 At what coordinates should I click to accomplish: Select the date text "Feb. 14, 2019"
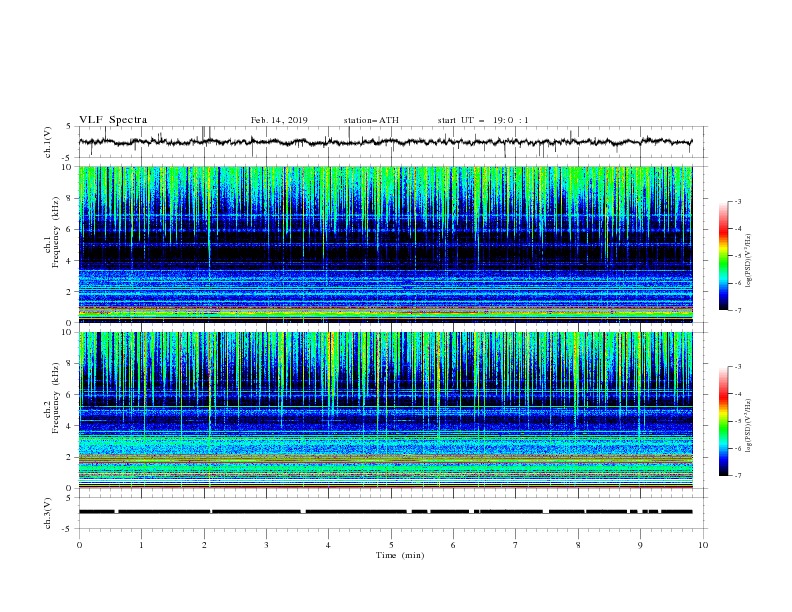pyautogui.click(x=279, y=120)
